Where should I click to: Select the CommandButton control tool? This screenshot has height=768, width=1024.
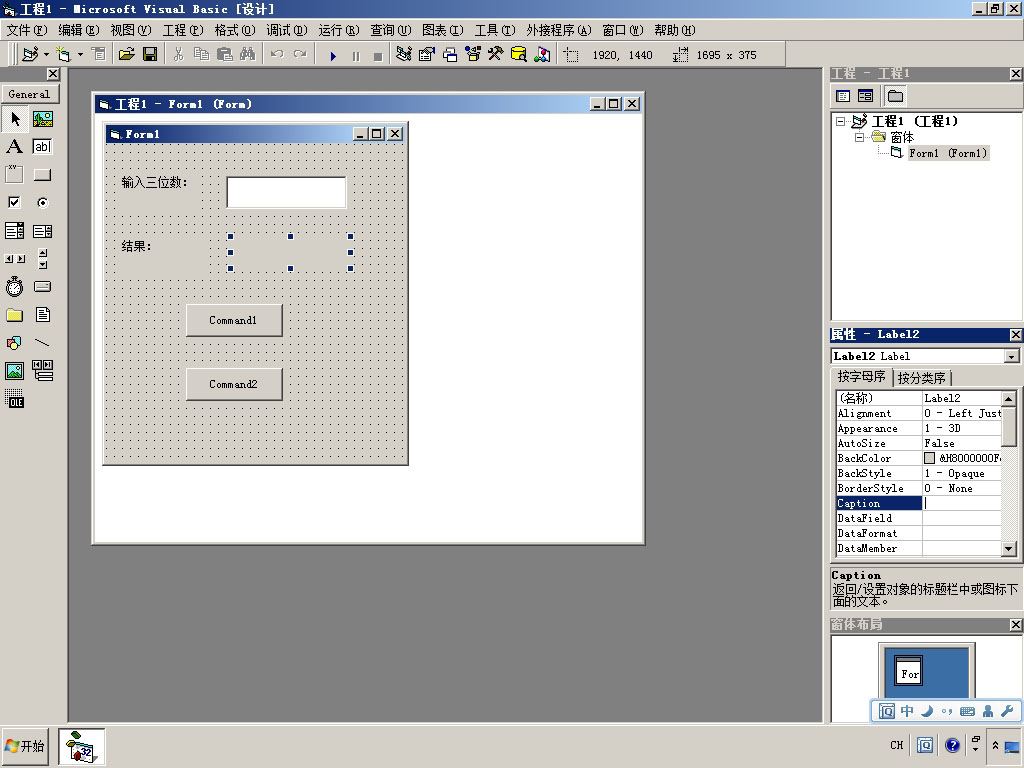[42, 174]
